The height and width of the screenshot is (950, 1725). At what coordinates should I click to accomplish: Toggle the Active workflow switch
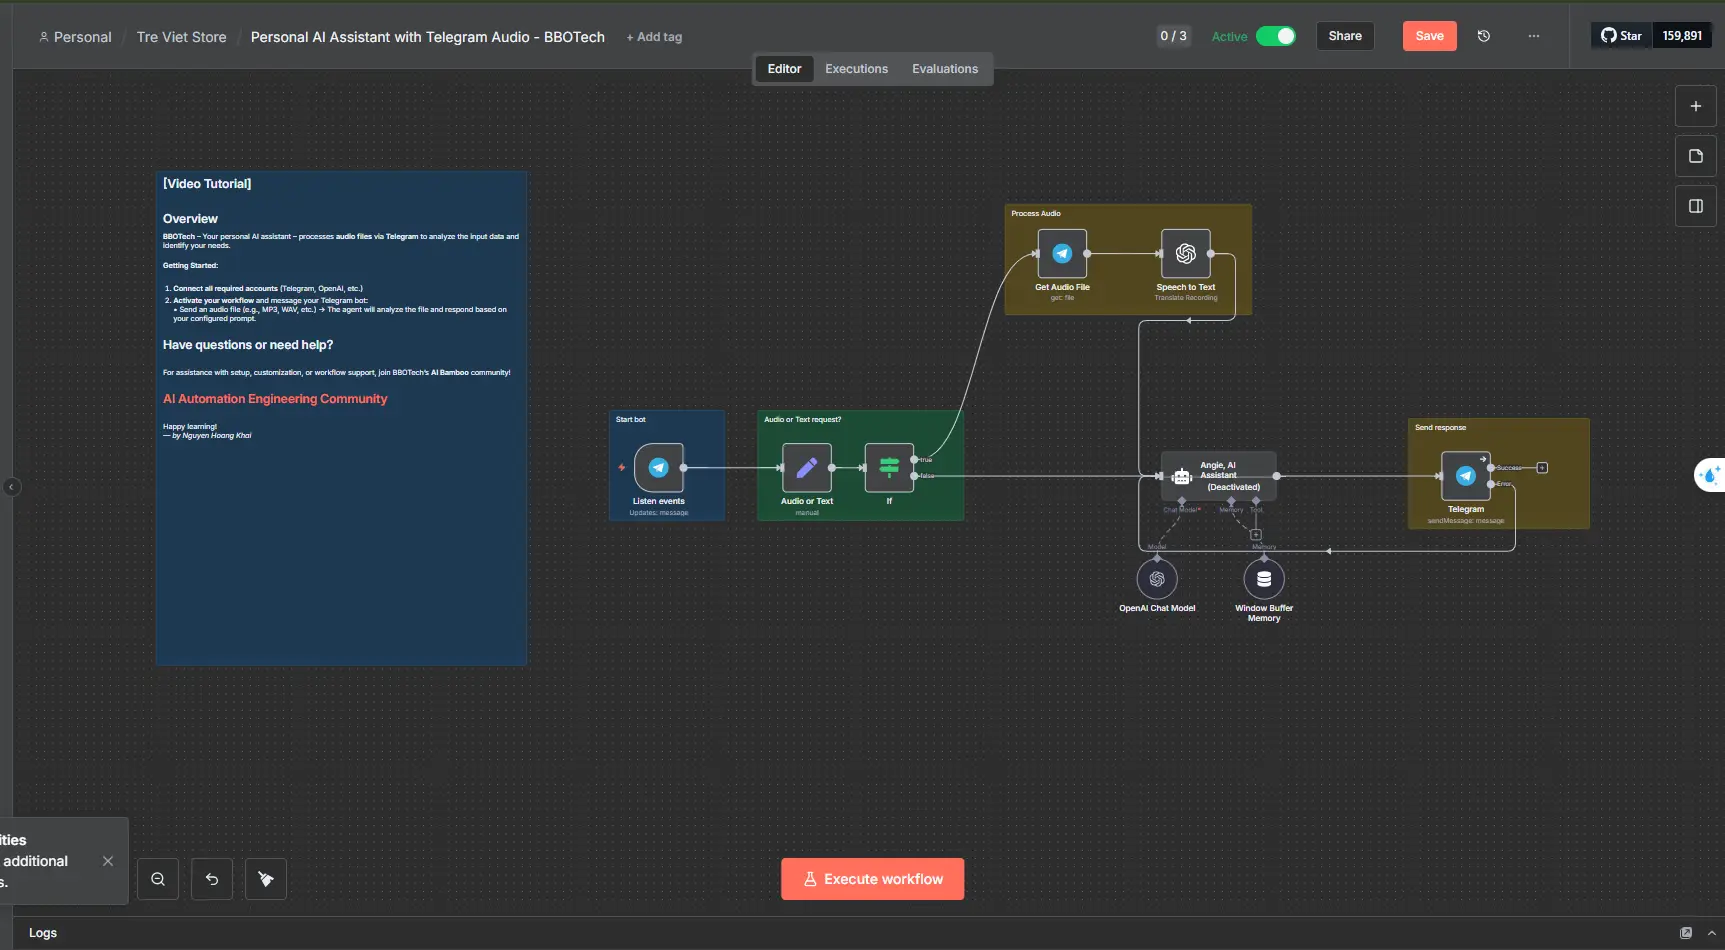(1275, 36)
